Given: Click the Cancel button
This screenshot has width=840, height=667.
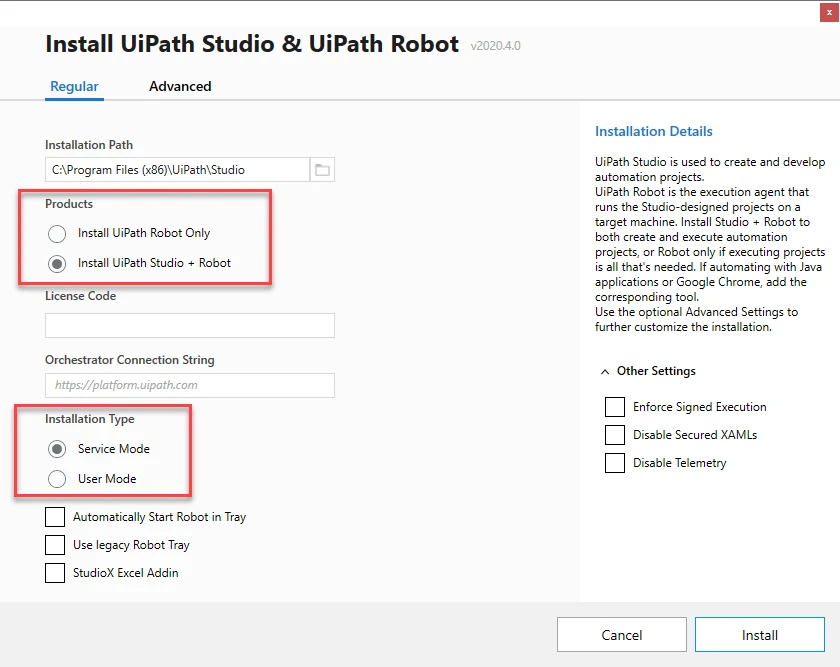Looking at the screenshot, I should (621, 635).
